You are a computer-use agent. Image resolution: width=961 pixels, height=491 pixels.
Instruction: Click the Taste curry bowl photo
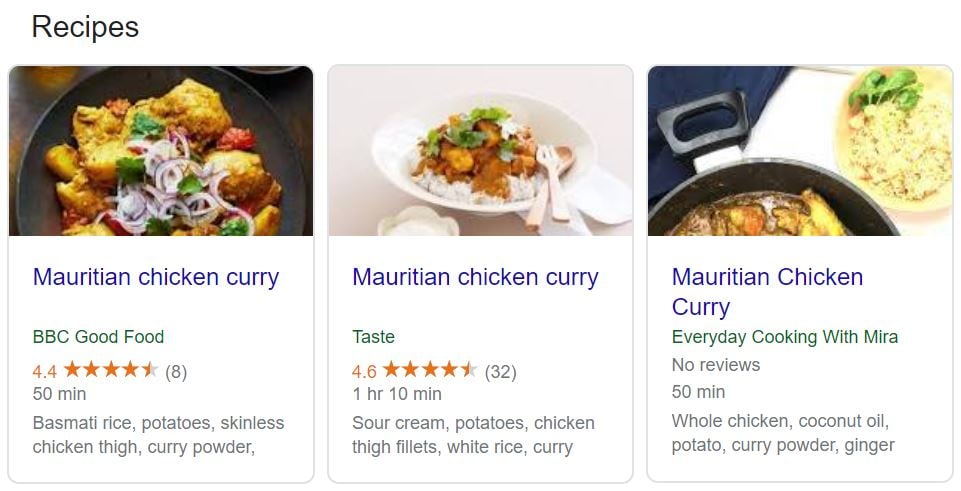click(x=480, y=151)
